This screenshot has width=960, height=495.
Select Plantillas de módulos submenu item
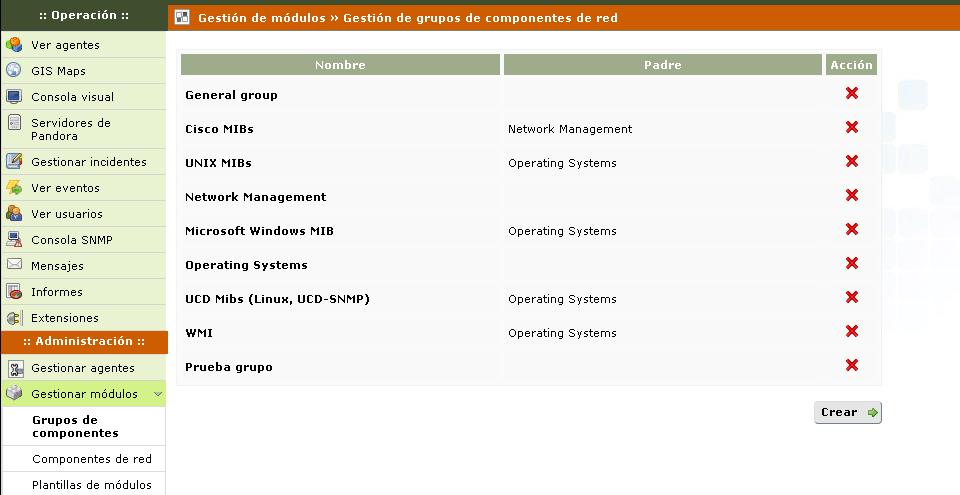pyautogui.click(x=91, y=485)
